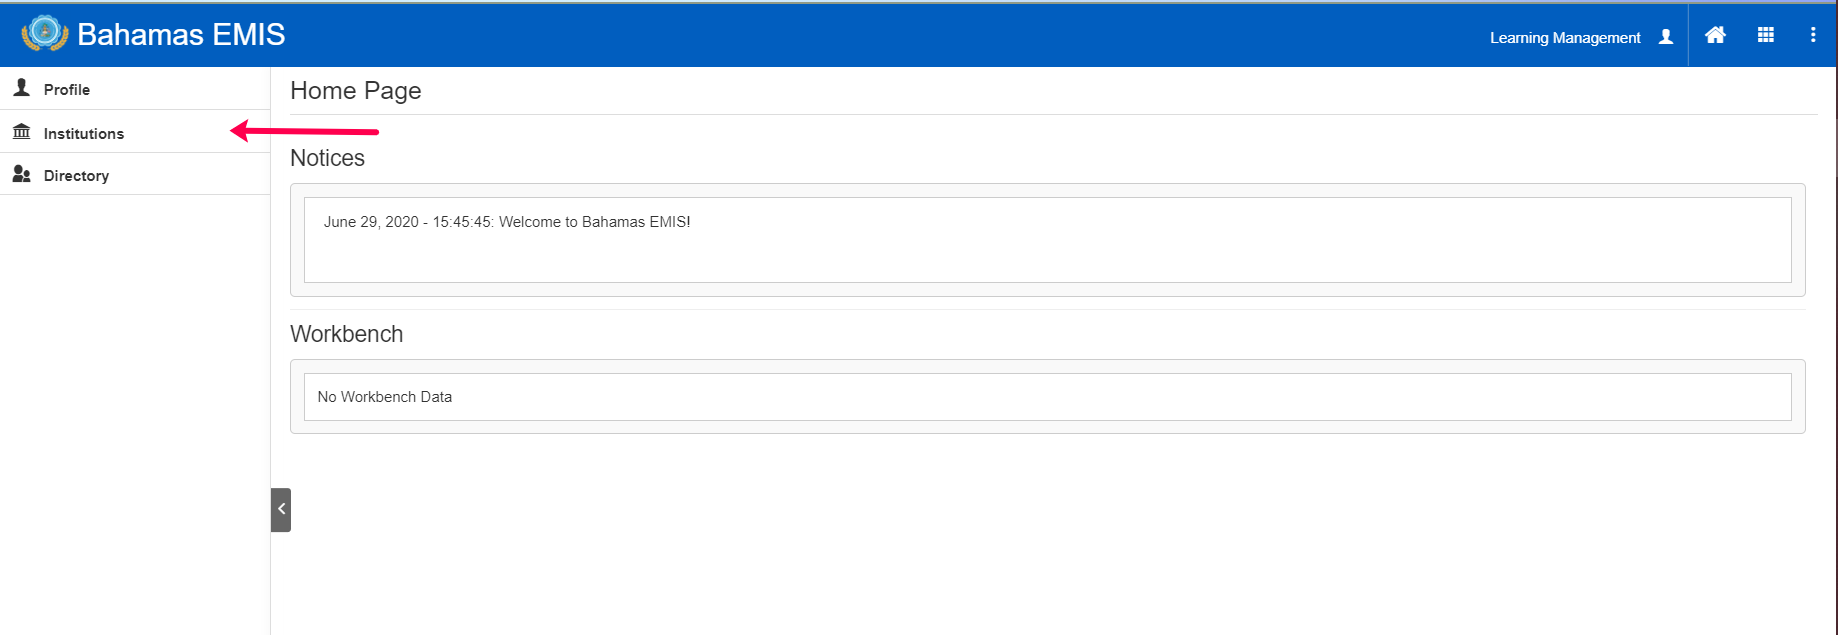
Task: Open the Home icon in header
Action: tap(1715, 35)
